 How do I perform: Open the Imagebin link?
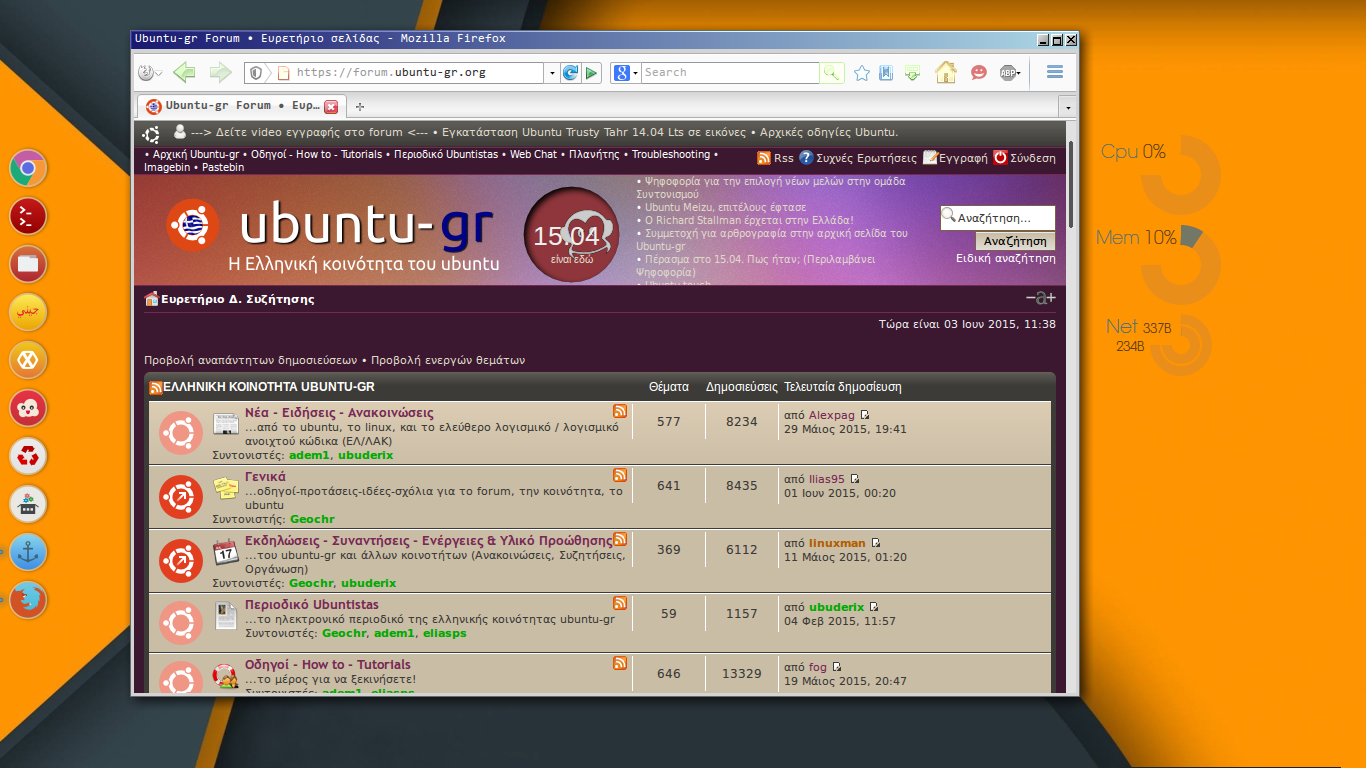coord(168,168)
